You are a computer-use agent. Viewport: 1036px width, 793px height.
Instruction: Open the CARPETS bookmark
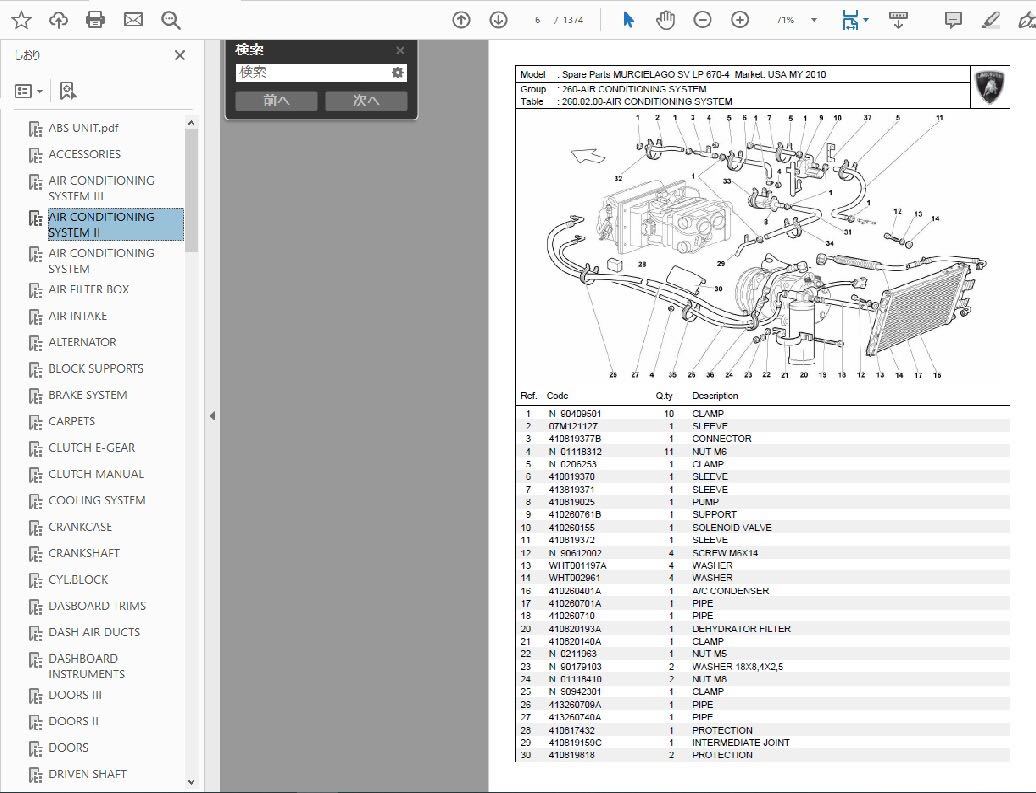coord(71,422)
